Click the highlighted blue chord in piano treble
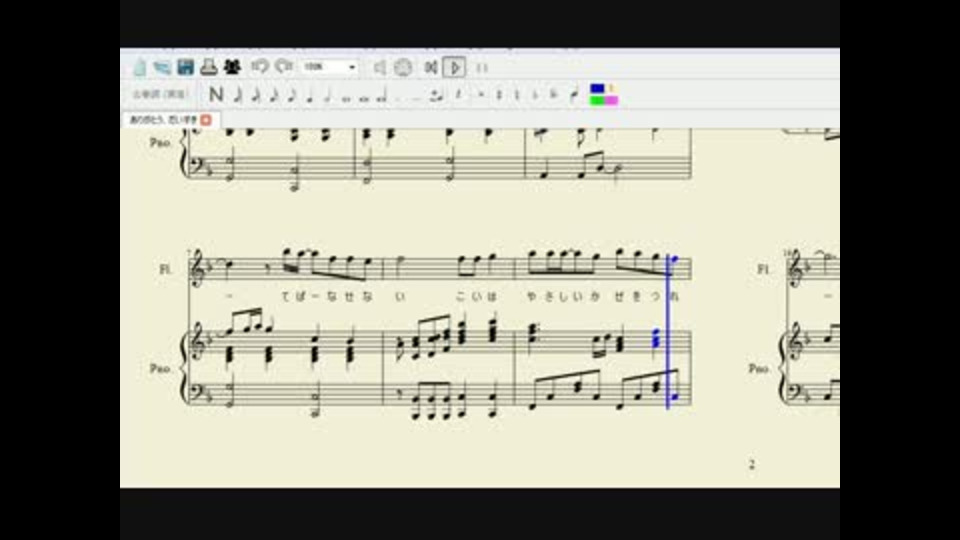960x540 pixels. [656, 339]
